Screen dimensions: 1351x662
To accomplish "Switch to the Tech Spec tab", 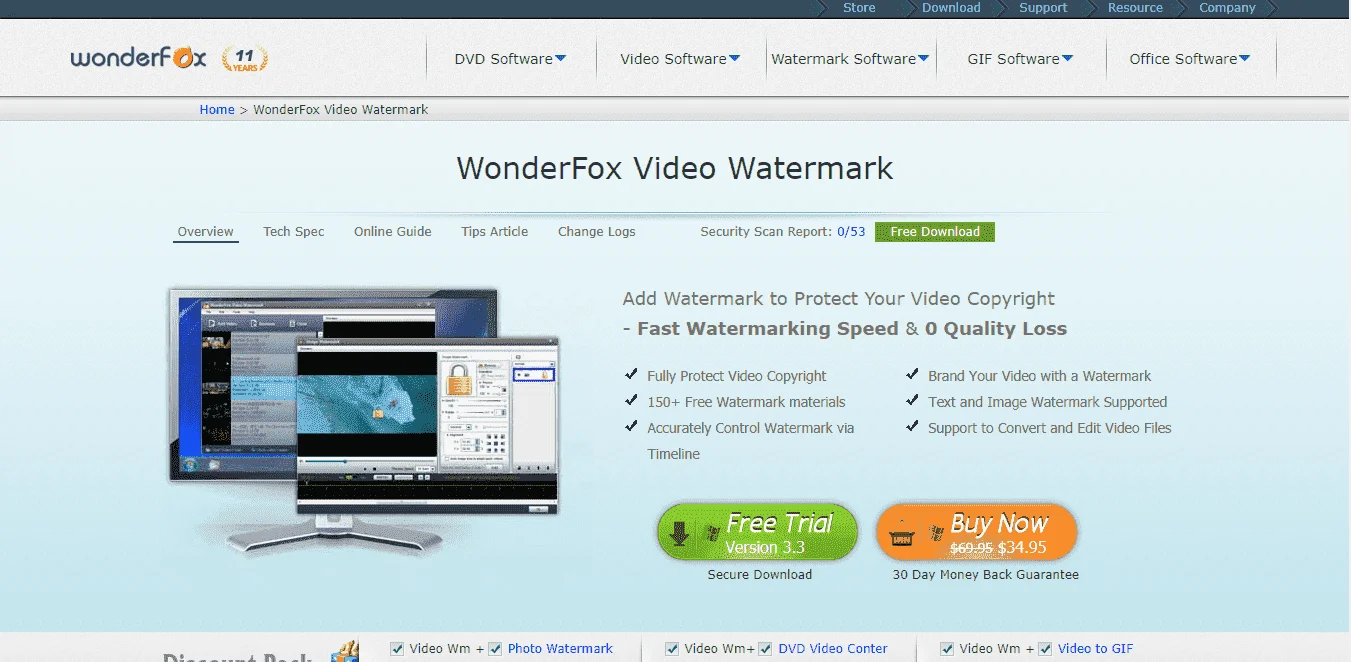I will coord(294,232).
